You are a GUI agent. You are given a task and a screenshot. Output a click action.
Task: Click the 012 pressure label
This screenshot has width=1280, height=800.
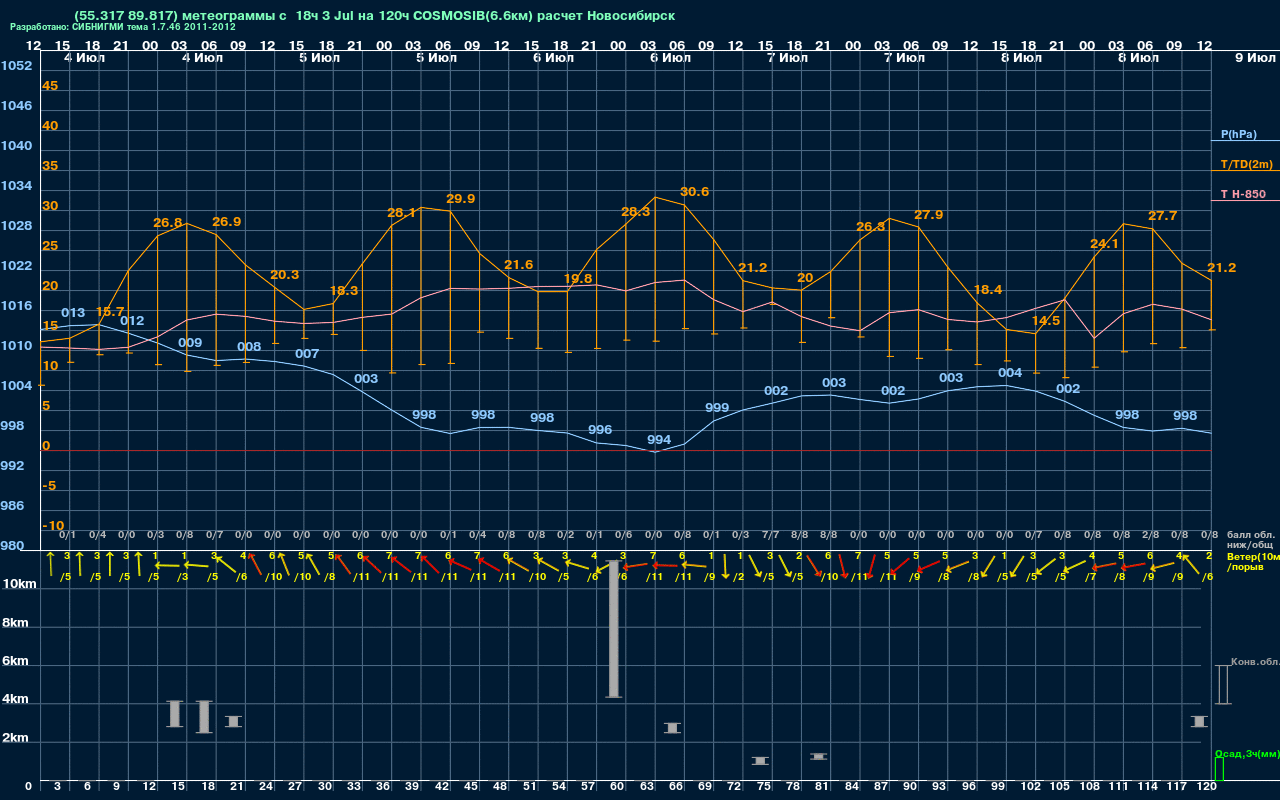click(132, 320)
